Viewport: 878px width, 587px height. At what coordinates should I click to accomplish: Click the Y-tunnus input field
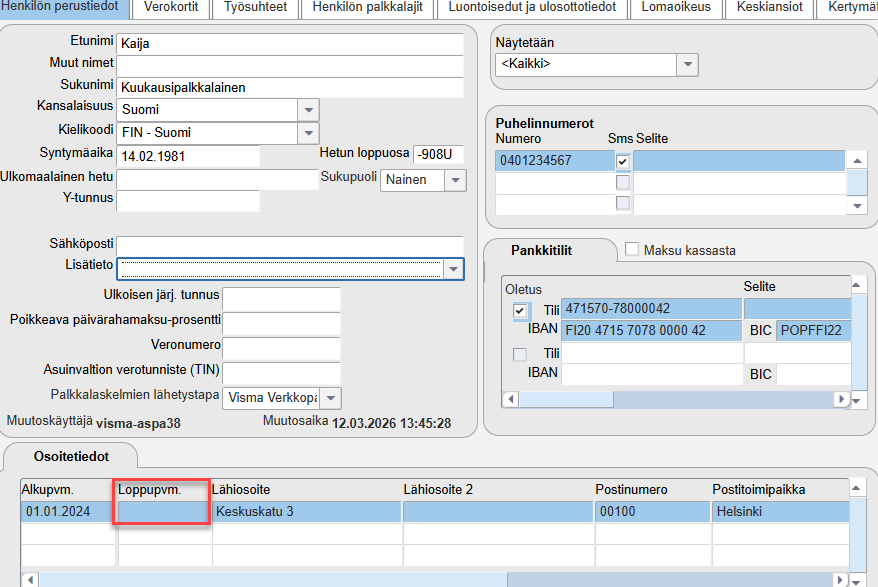coord(188,201)
